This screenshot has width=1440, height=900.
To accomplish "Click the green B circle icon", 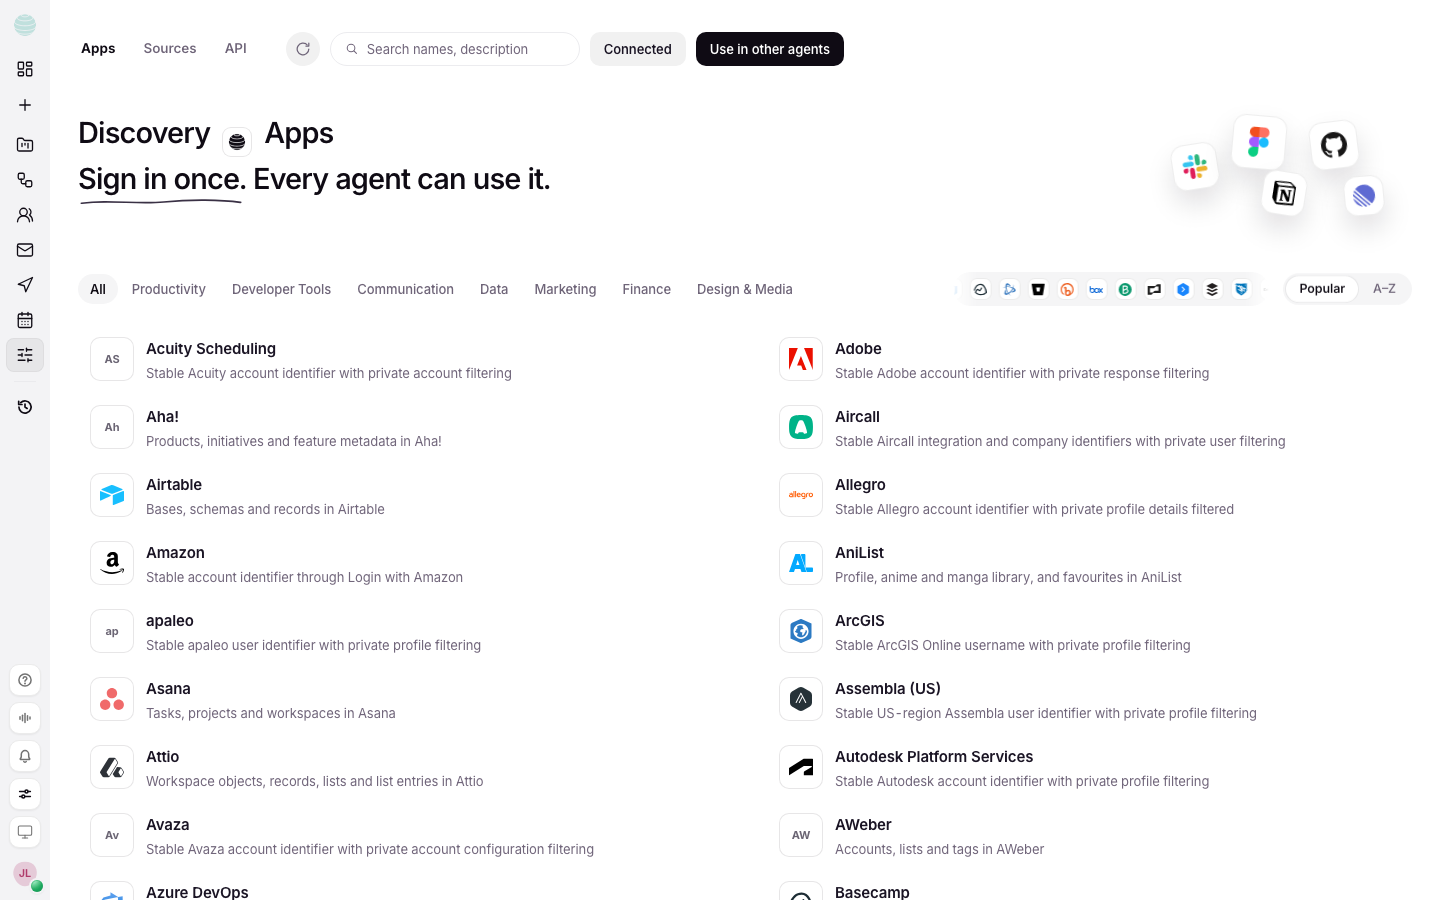I will (1125, 289).
